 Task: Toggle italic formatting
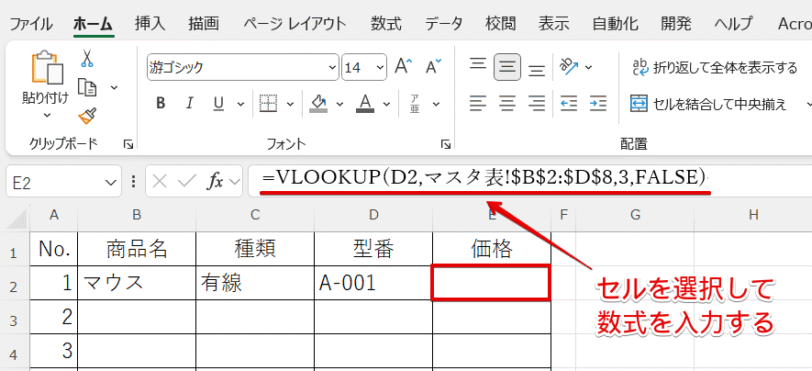190,104
